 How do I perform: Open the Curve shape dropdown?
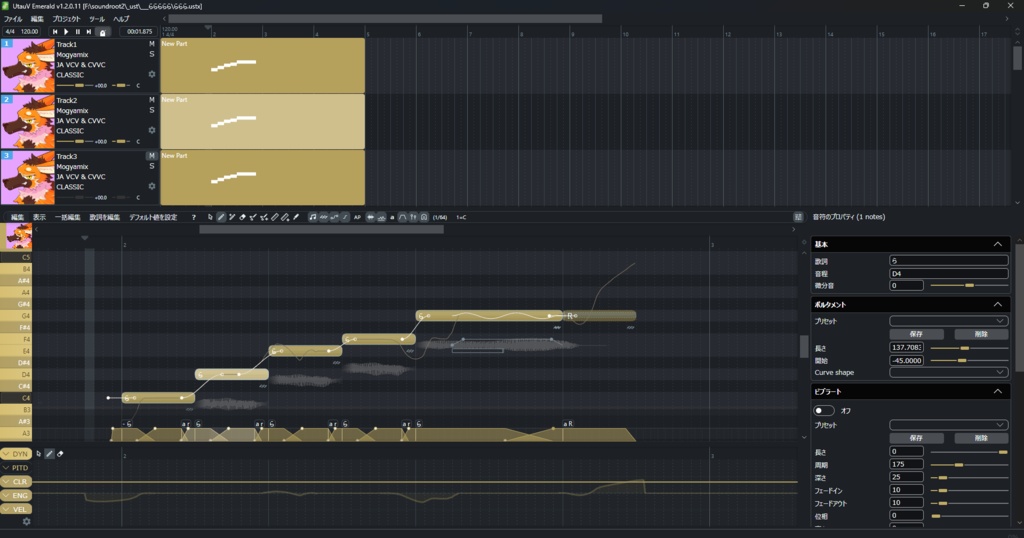(948, 372)
